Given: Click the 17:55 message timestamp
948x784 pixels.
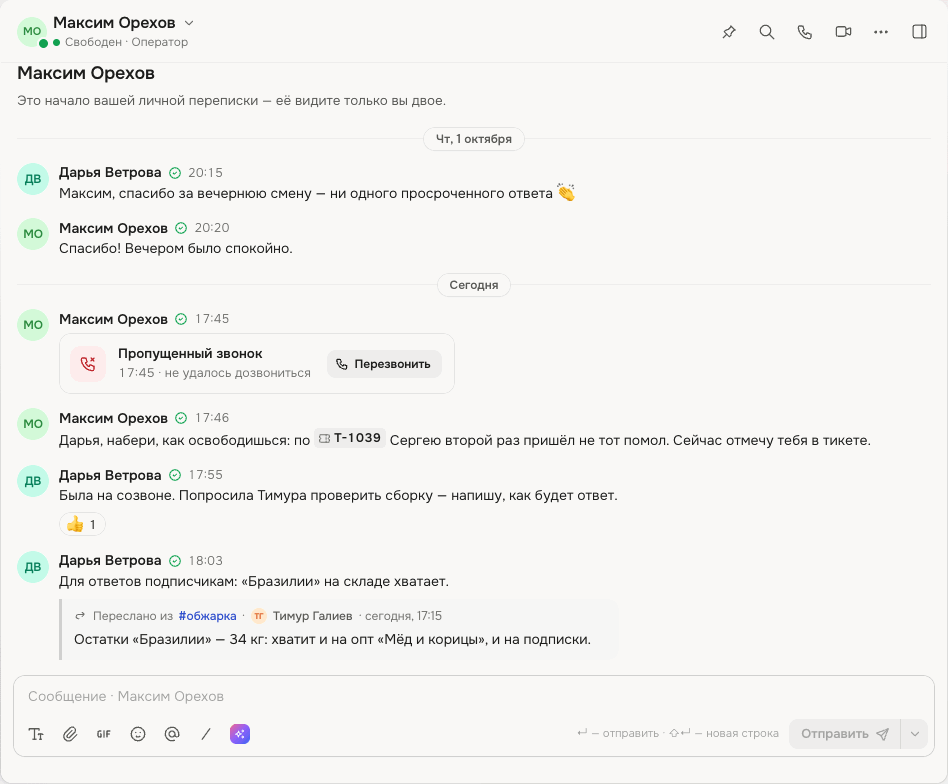Looking at the screenshot, I should 206,475.
